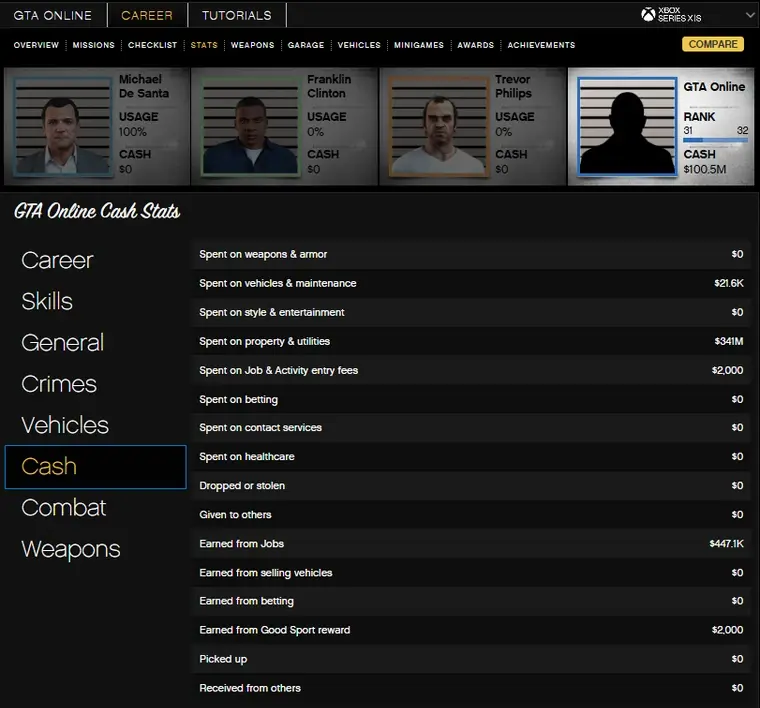Select the GTA Online silhouette character
Screen dimensions: 760x708
coord(623,126)
